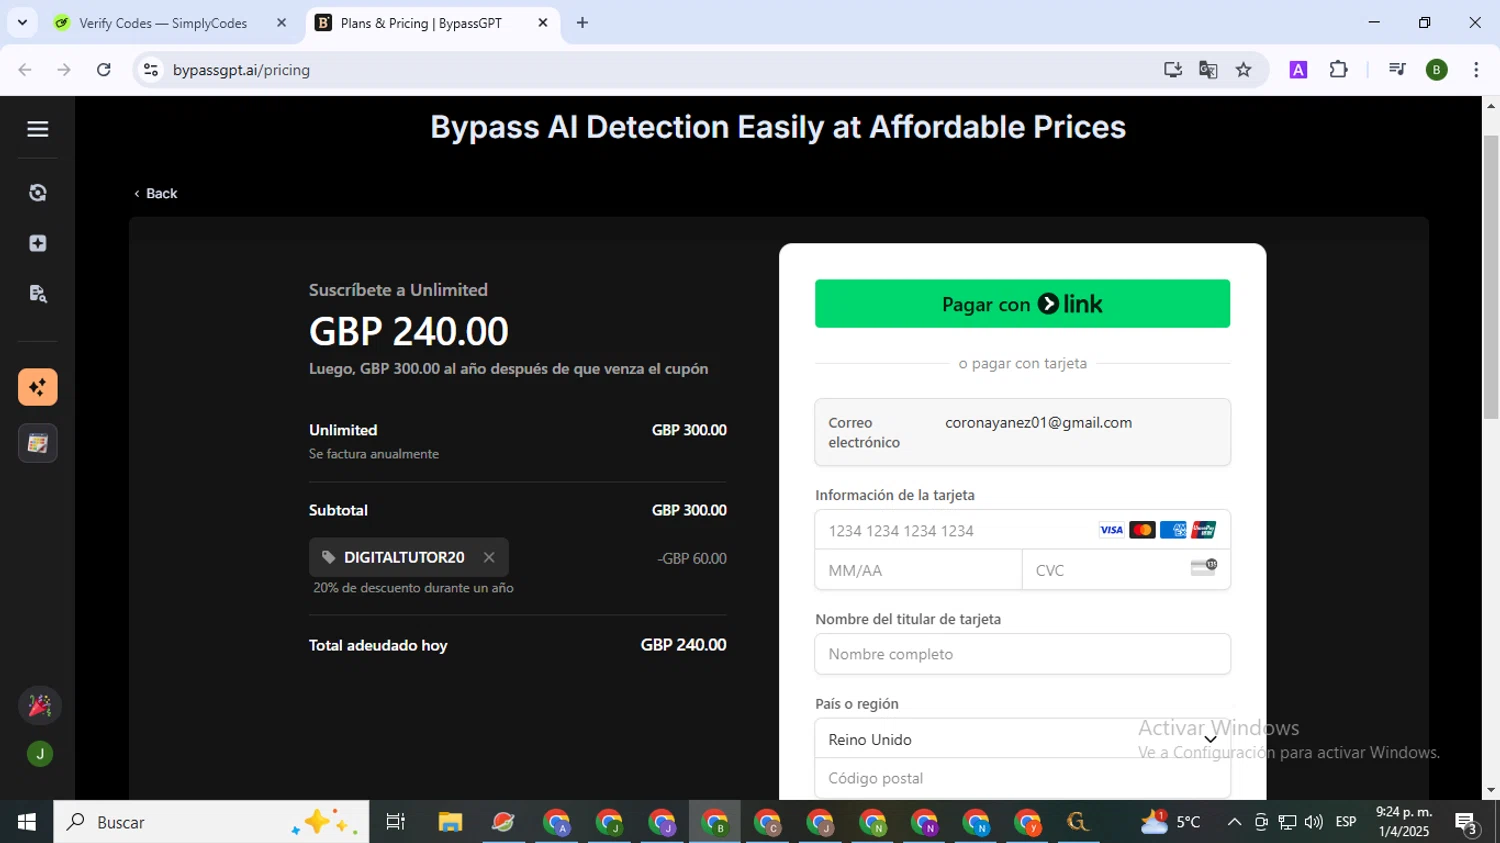This screenshot has height=843, width=1500.
Task: Click the American Express logo
Action: click(x=1173, y=530)
